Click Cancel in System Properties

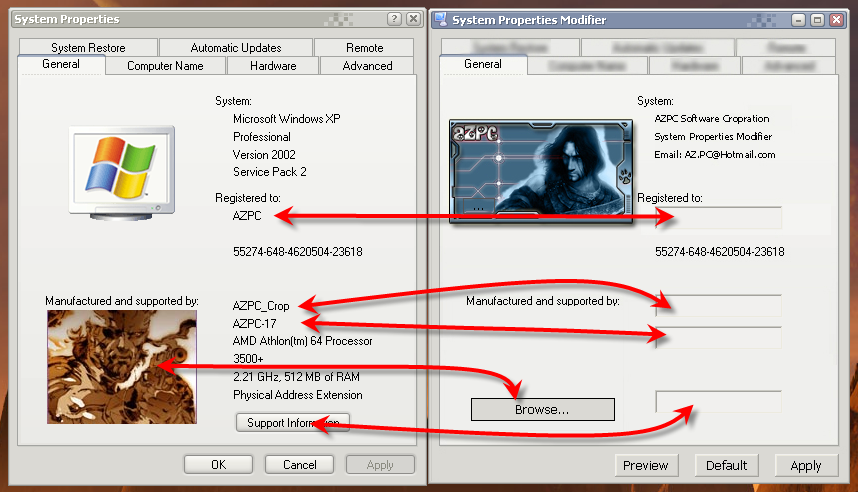(x=300, y=464)
